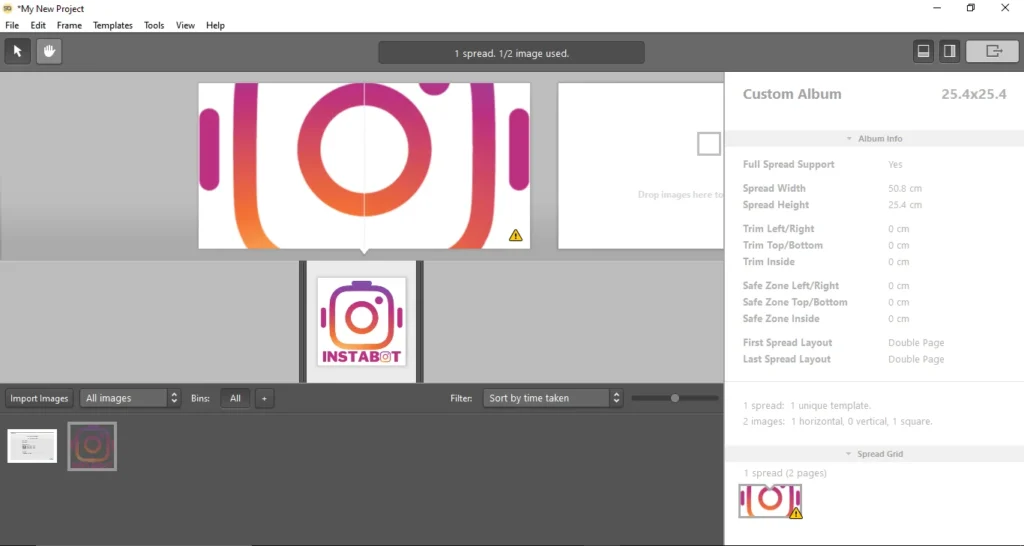Select the screenshot thumbnail in image bin
This screenshot has height=546, width=1024.
(x=32, y=446)
